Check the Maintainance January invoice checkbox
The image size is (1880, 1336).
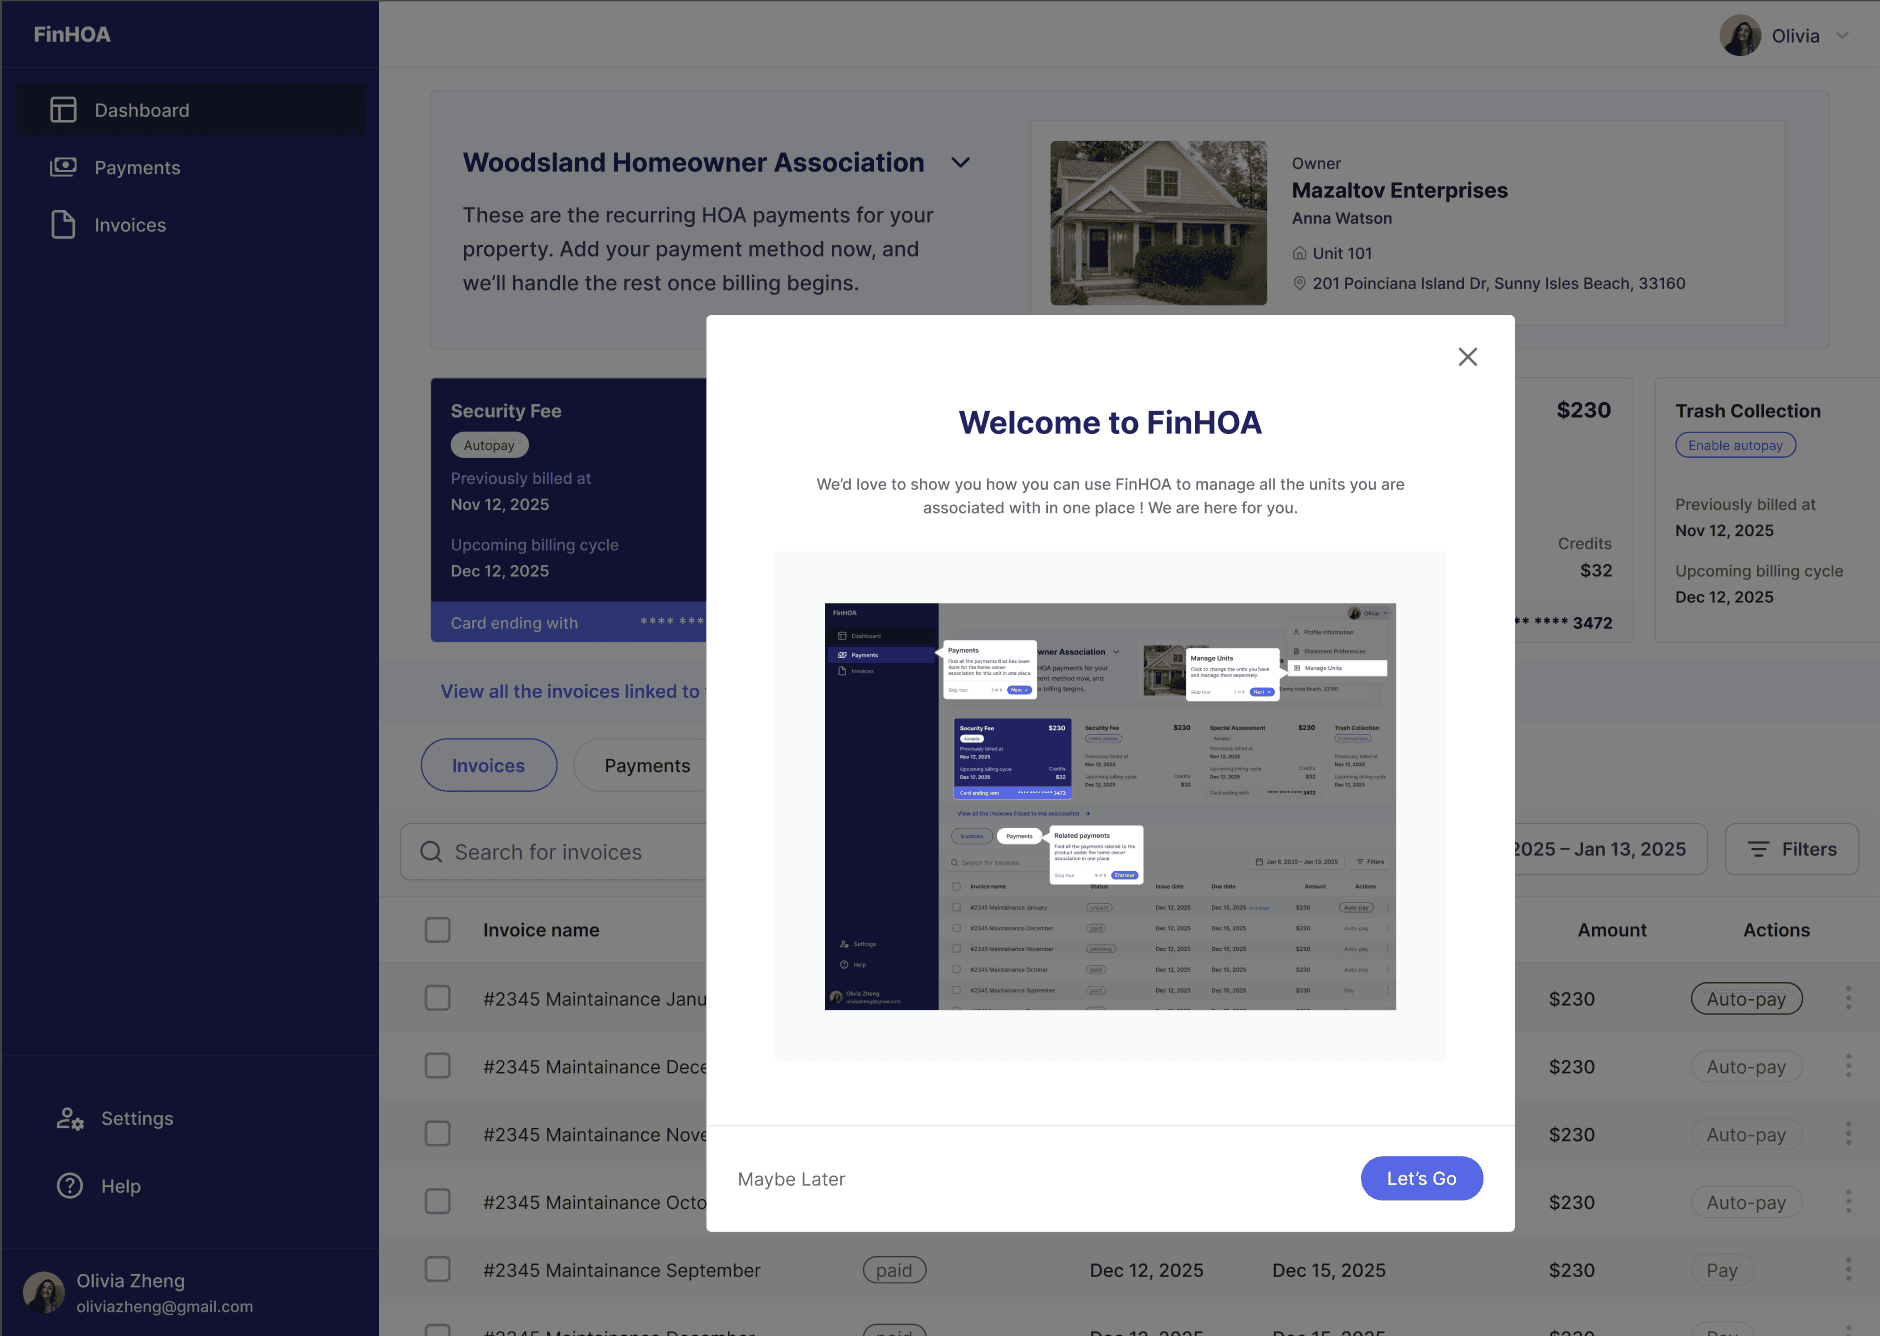coord(438,998)
